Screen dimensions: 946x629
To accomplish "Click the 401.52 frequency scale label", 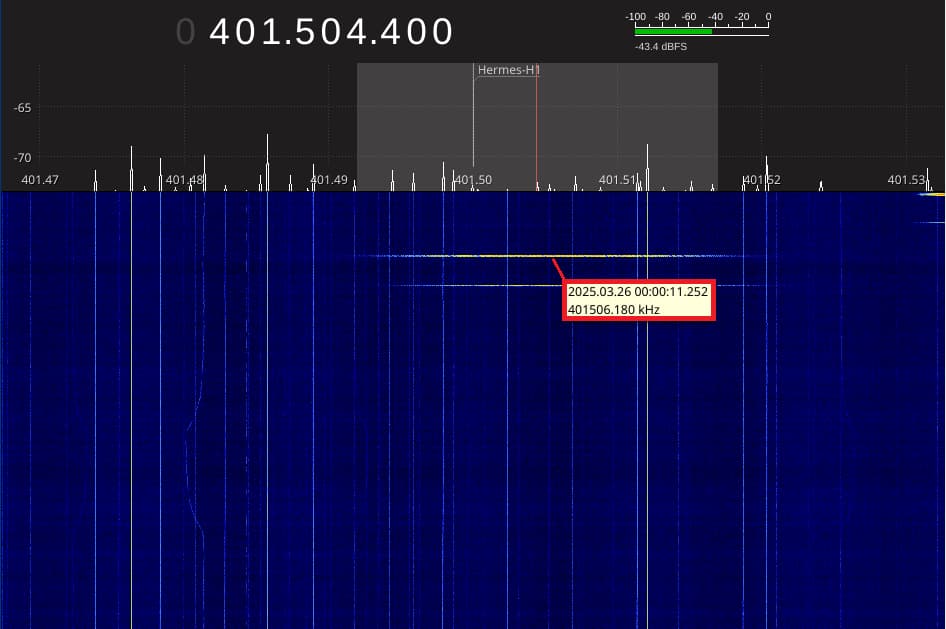I will [x=761, y=180].
